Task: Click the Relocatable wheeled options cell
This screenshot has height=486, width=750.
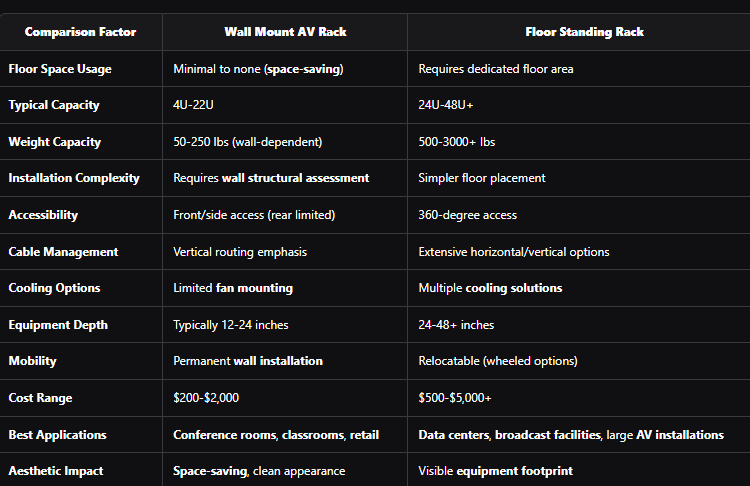Action: tap(498, 361)
